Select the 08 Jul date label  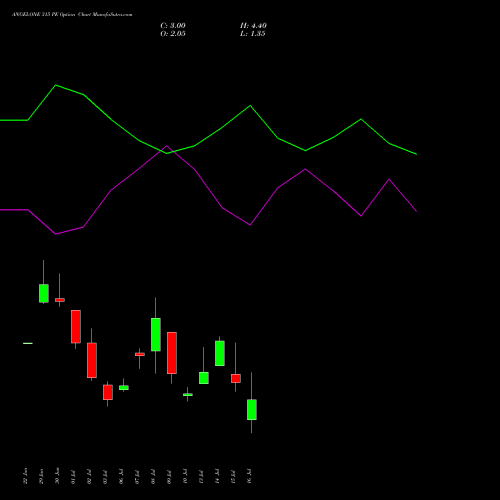pos(153,477)
